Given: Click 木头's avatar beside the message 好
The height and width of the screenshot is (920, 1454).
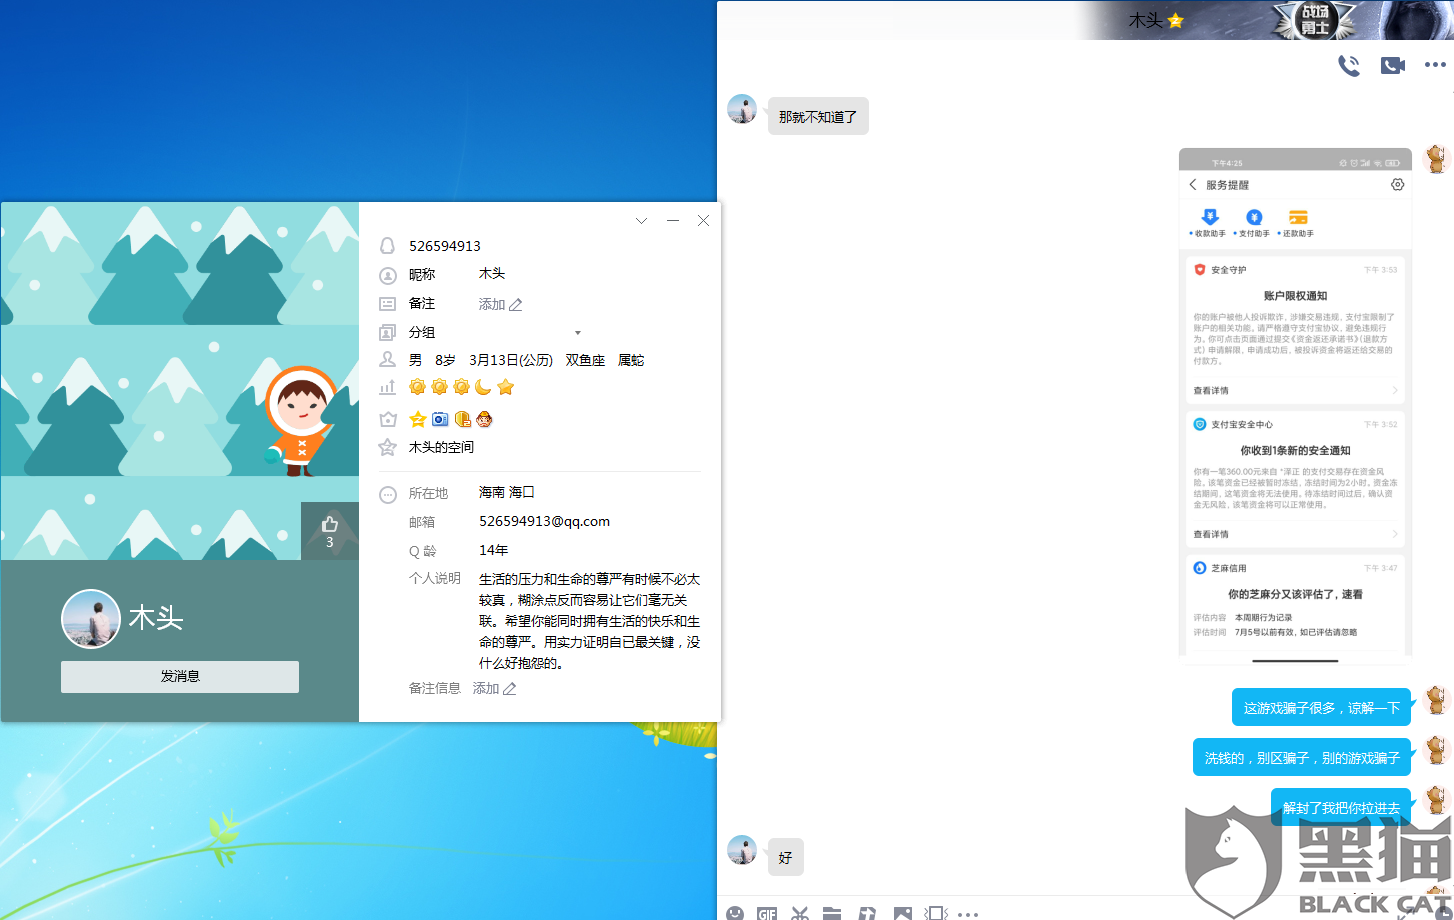Looking at the screenshot, I should (x=742, y=850).
